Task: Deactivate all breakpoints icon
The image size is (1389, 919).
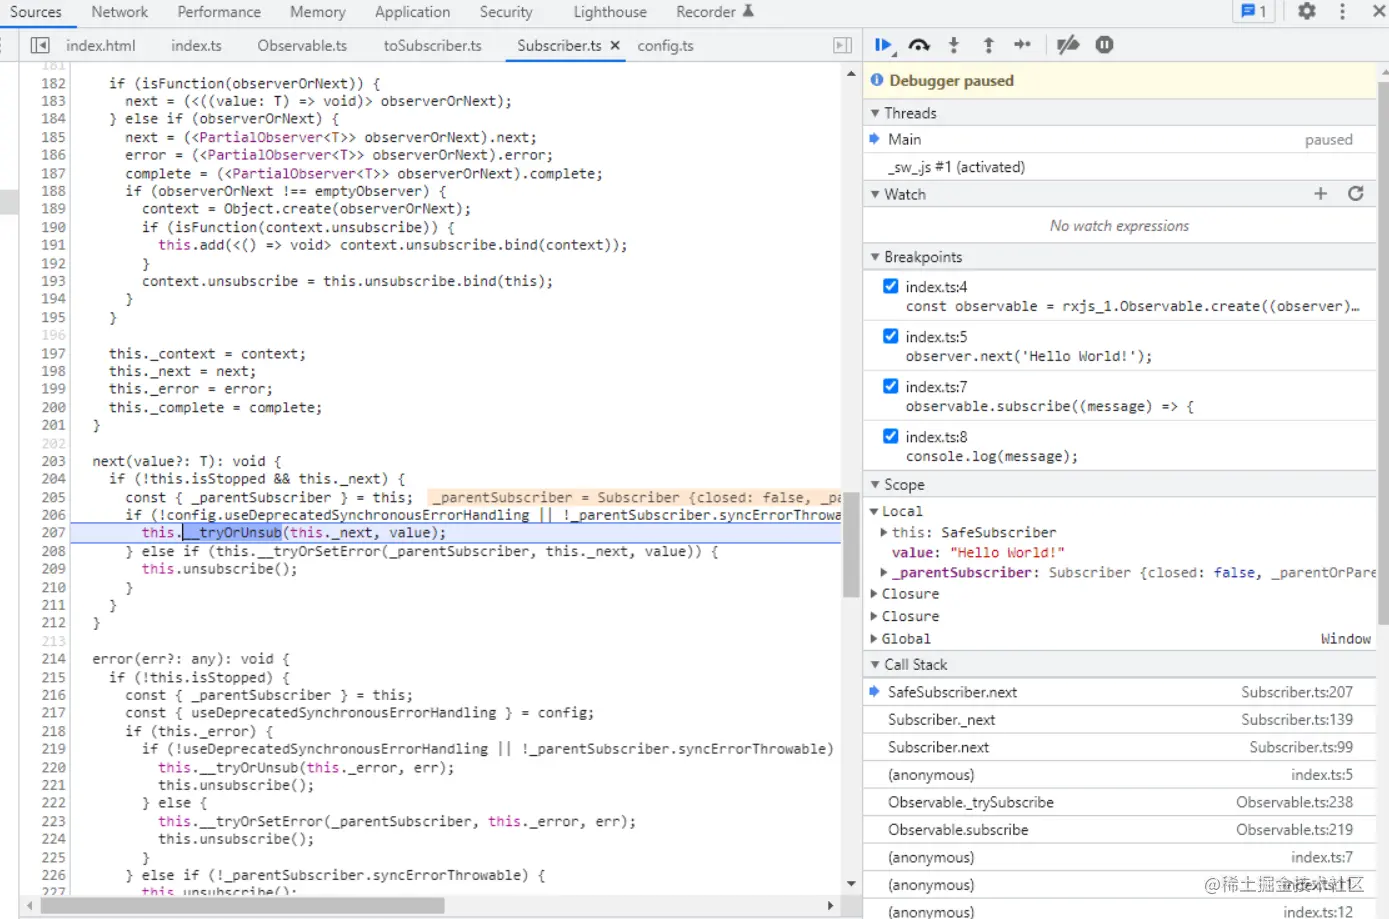Action: [x=1068, y=45]
